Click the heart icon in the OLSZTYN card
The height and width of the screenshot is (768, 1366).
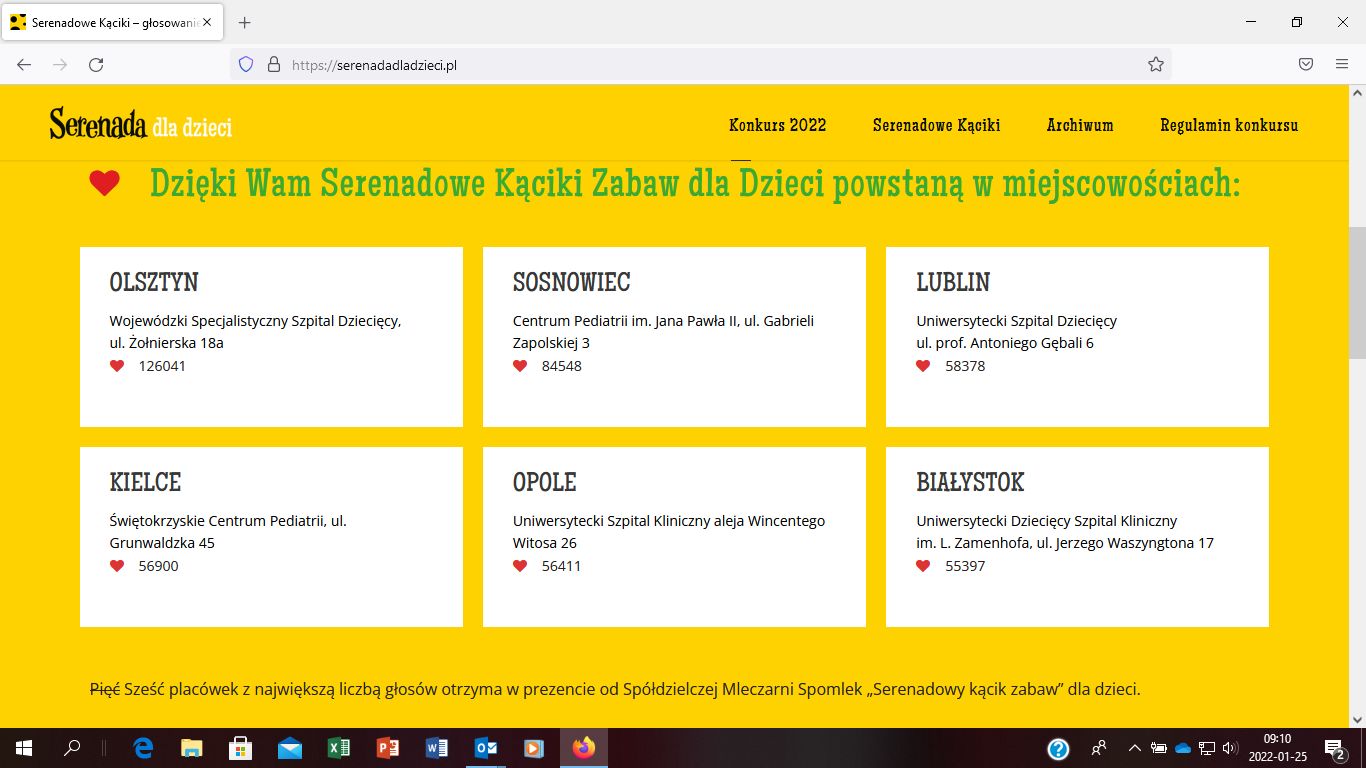pos(117,366)
